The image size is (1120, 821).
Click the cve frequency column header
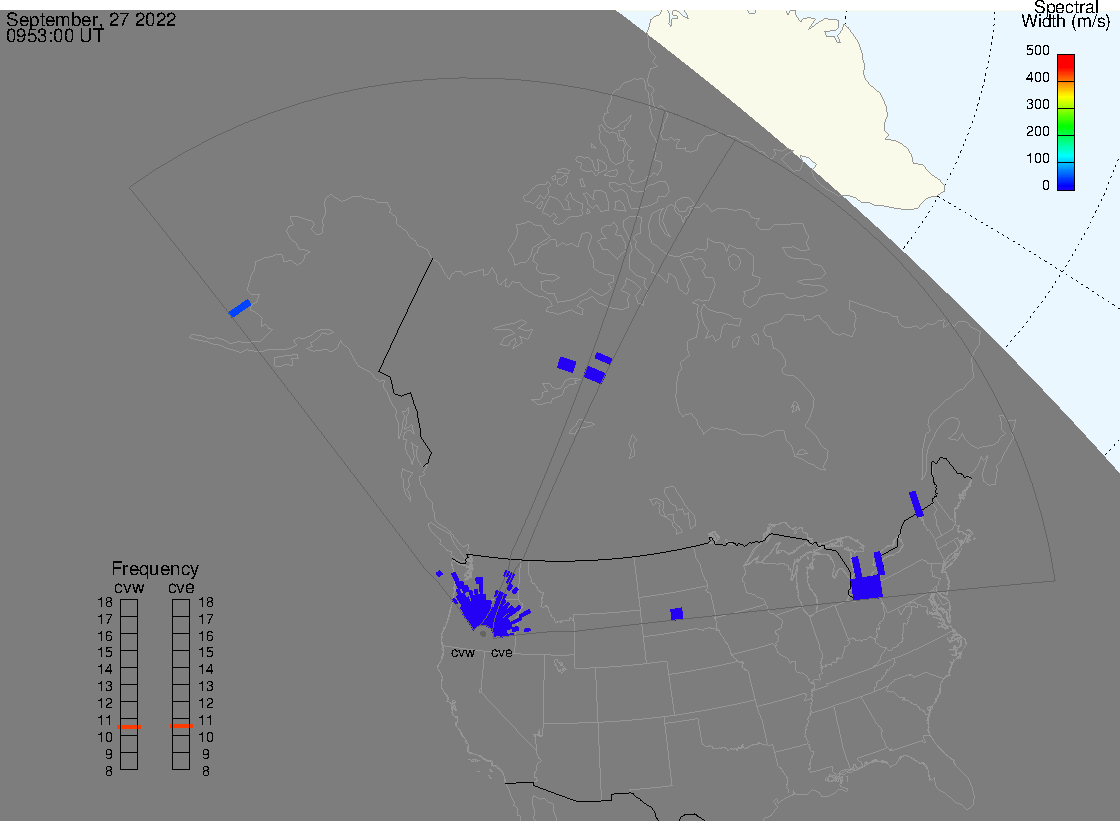(x=181, y=587)
